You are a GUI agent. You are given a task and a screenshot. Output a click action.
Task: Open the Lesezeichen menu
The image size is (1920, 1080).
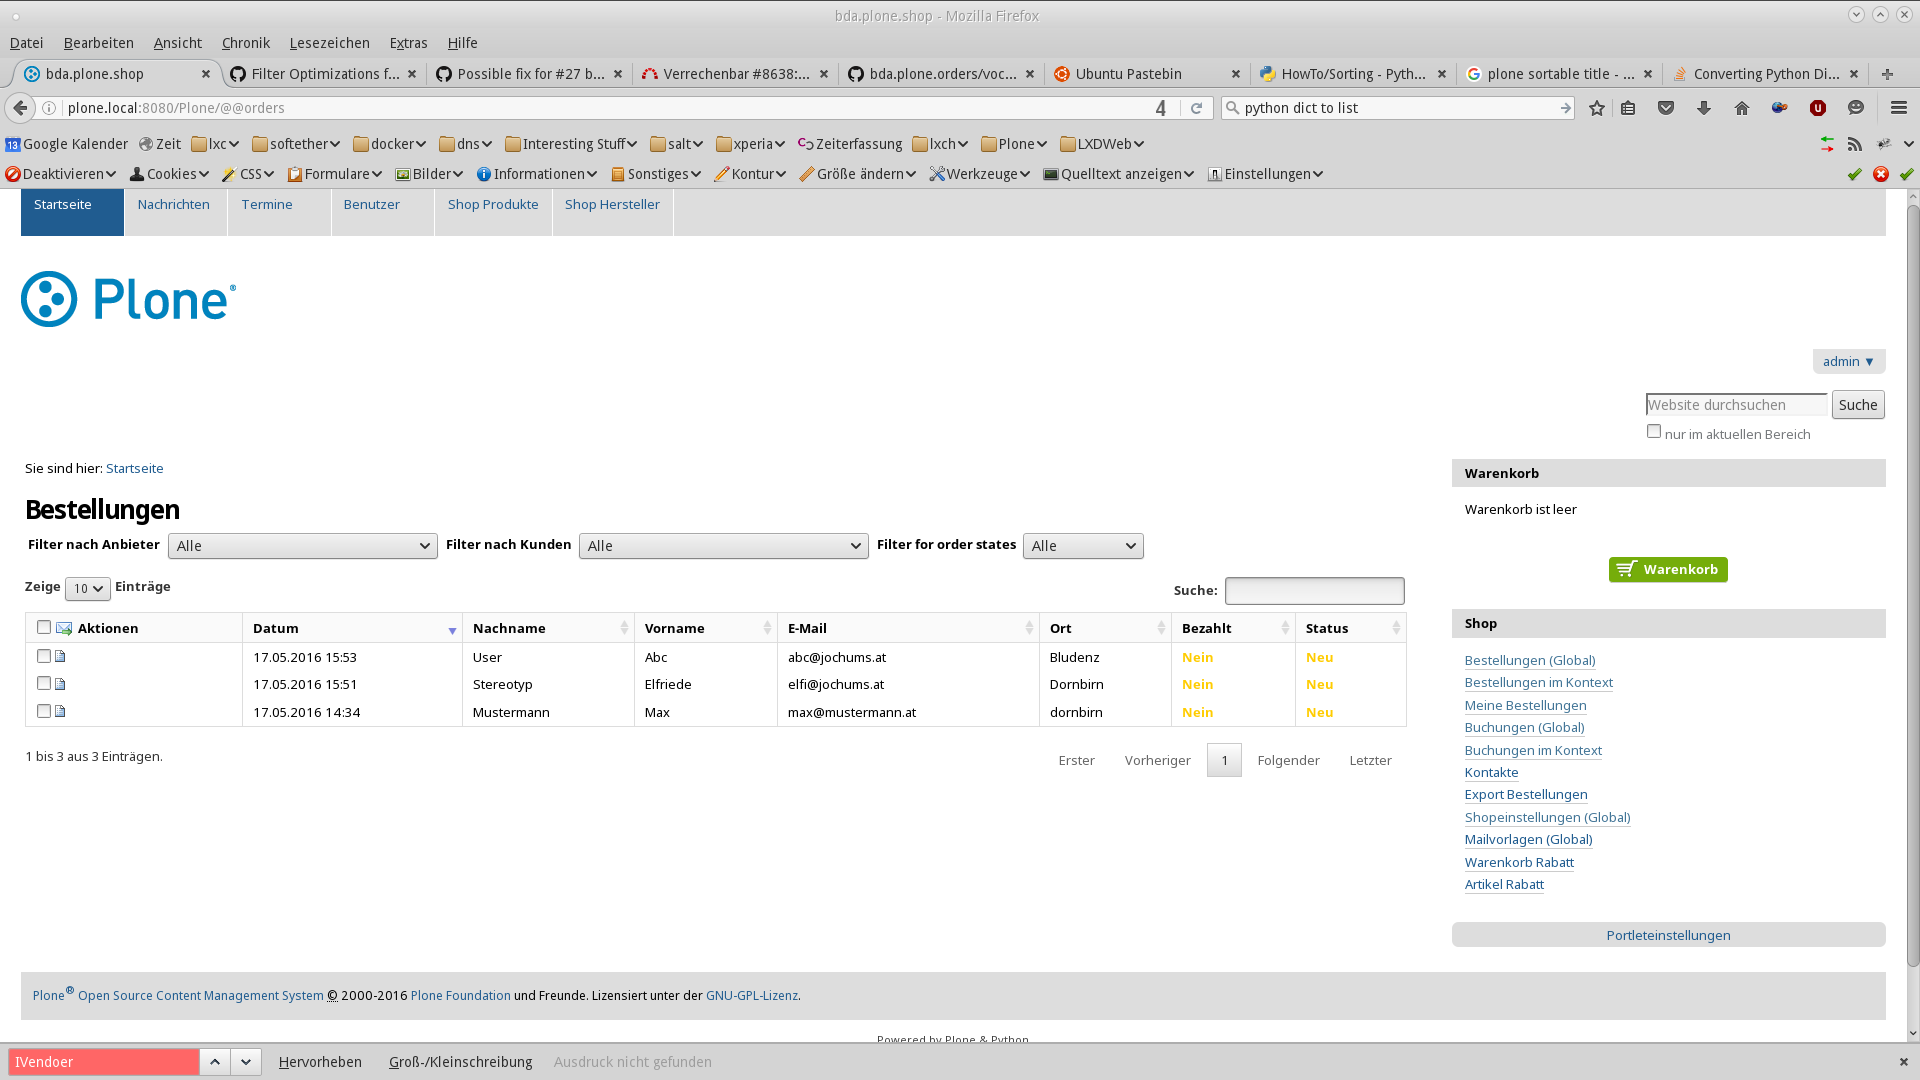click(x=330, y=43)
